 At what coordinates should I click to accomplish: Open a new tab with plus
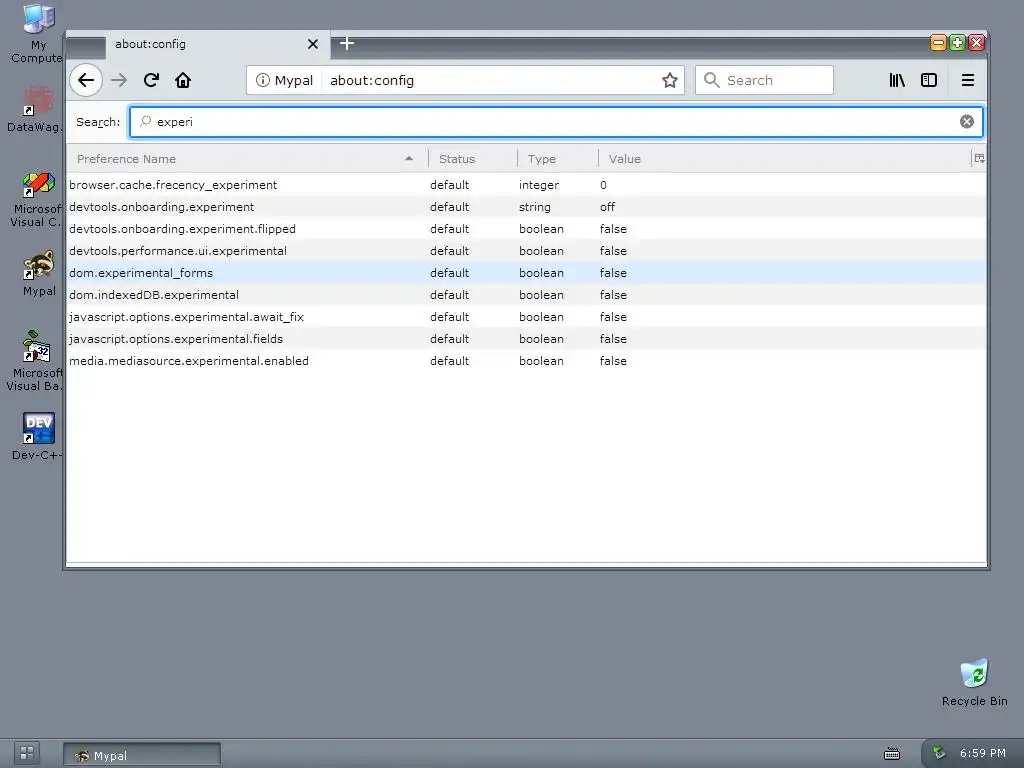pyautogui.click(x=347, y=44)
